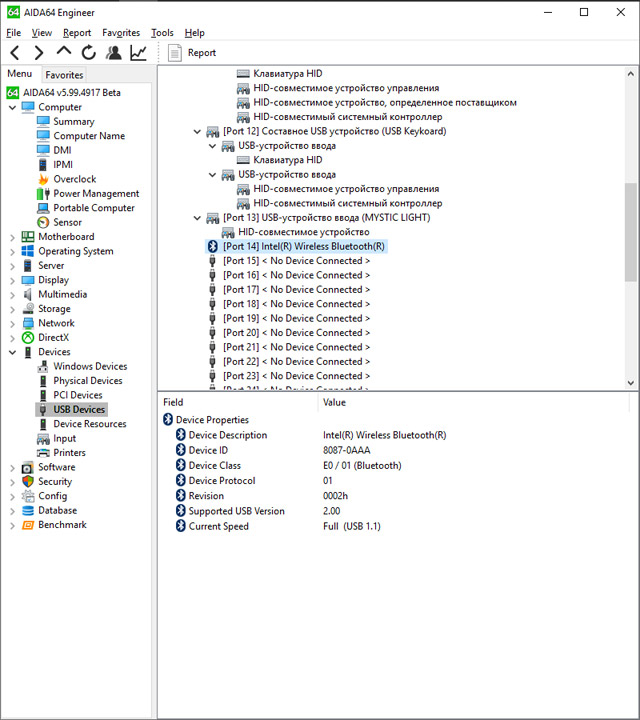The image size is (640, 720).
Task: Click the up-level arrow toolbar icon
Action: click(64, 51)
